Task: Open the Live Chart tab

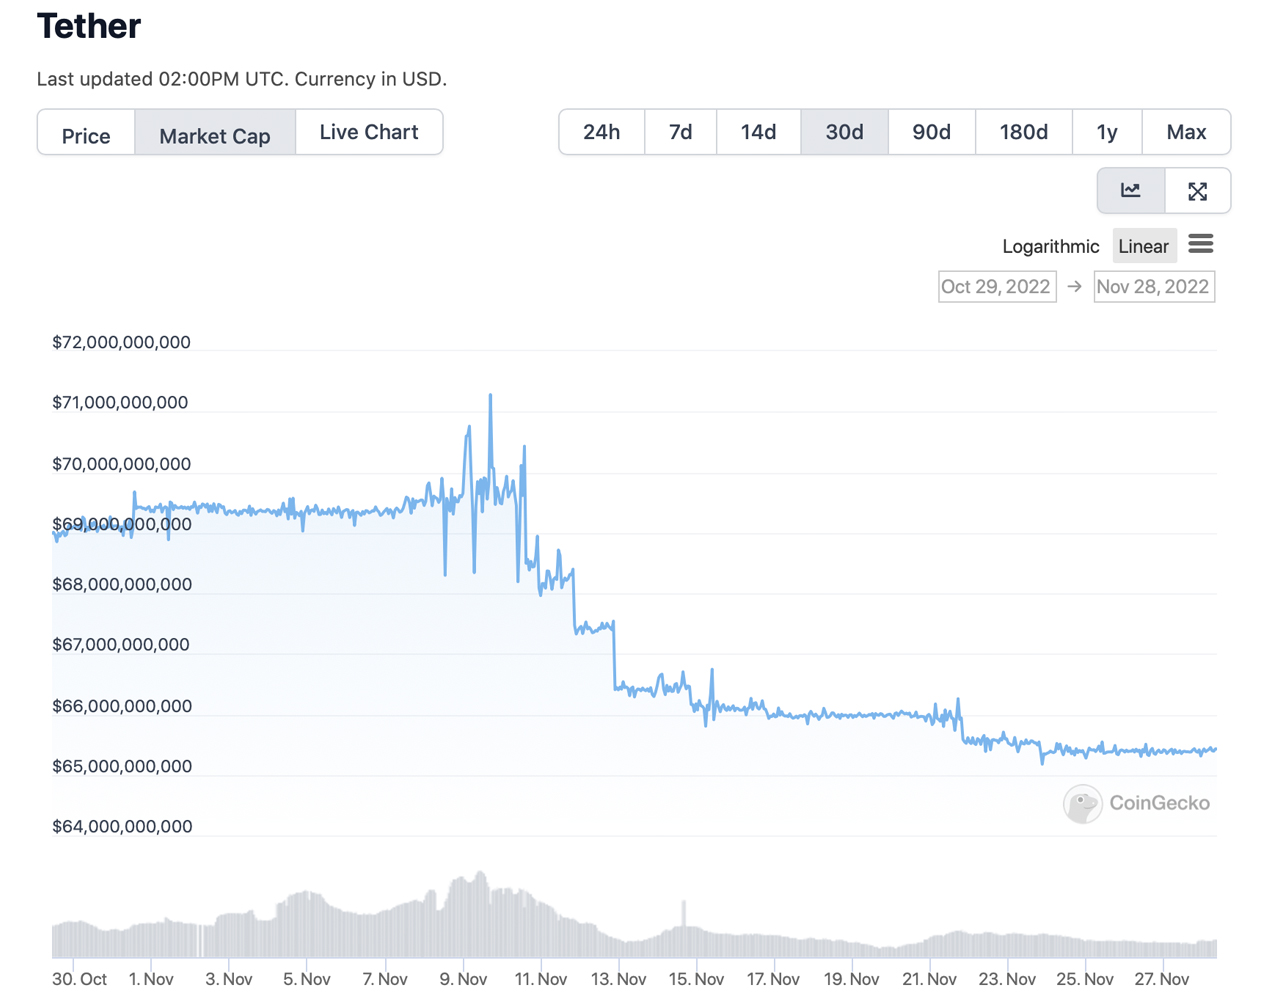Action: pyautogui.click(x=369, y=132)
